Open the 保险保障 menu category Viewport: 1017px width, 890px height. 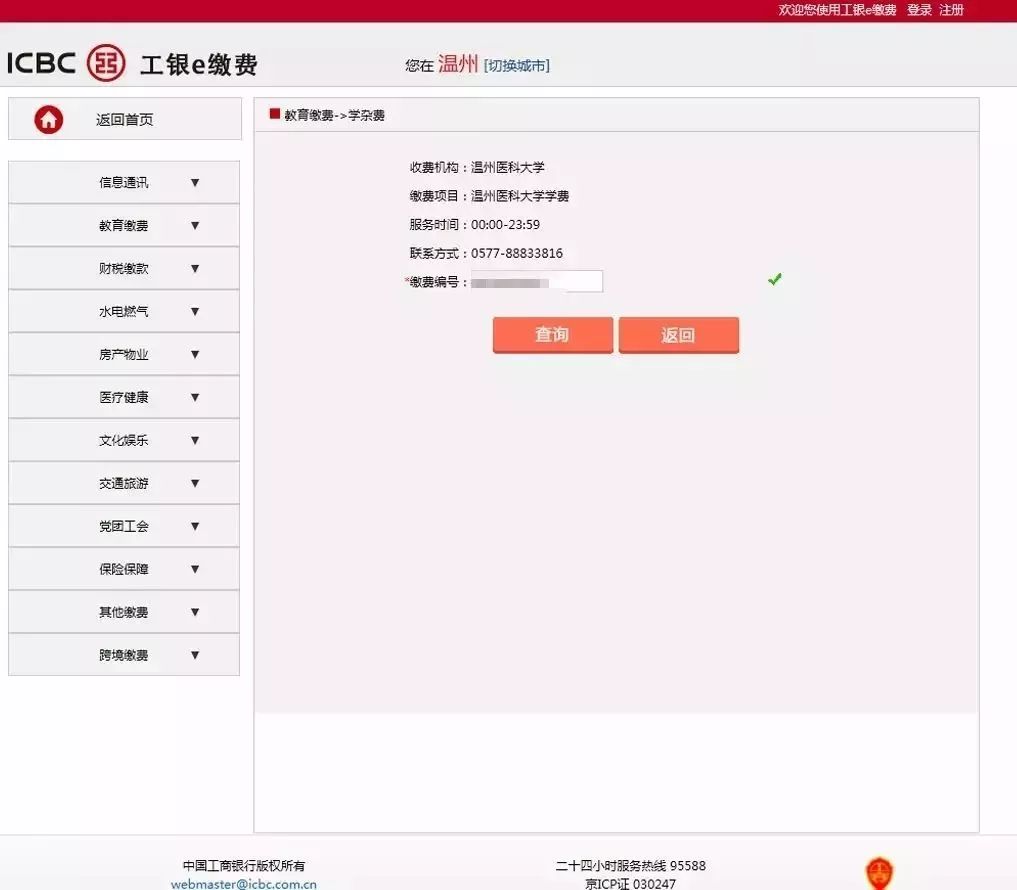pyautogui.click(x=124, y=569)
